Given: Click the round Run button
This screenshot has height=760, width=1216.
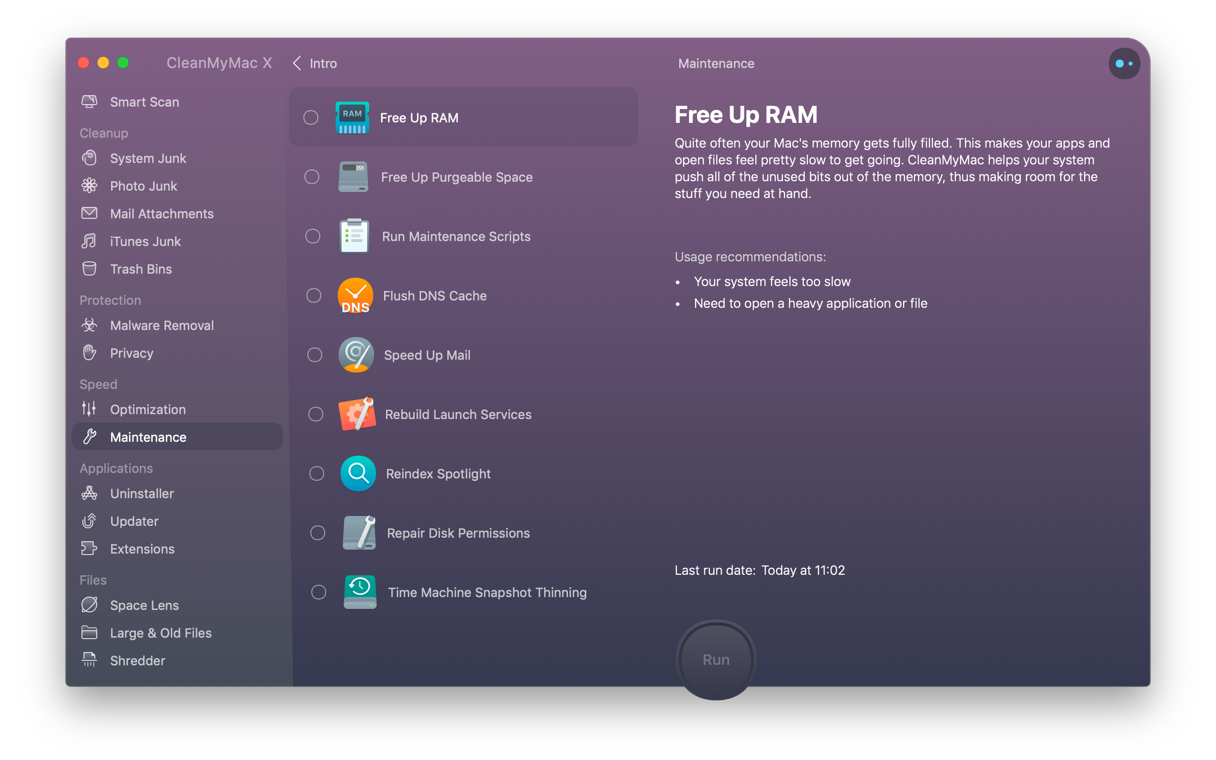Looking at the screenshot, I should point(716,660).
